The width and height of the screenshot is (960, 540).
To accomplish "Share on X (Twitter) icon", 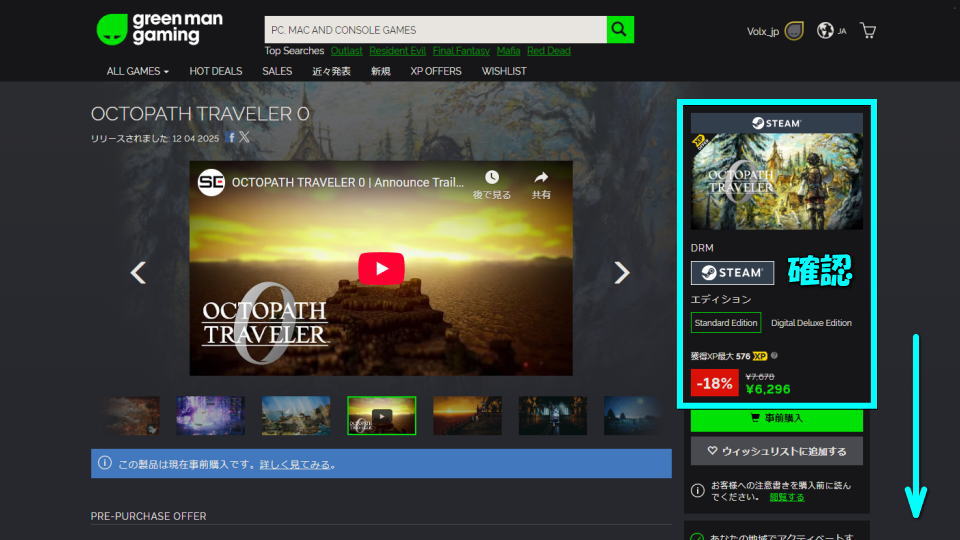I will click(244, 137).
